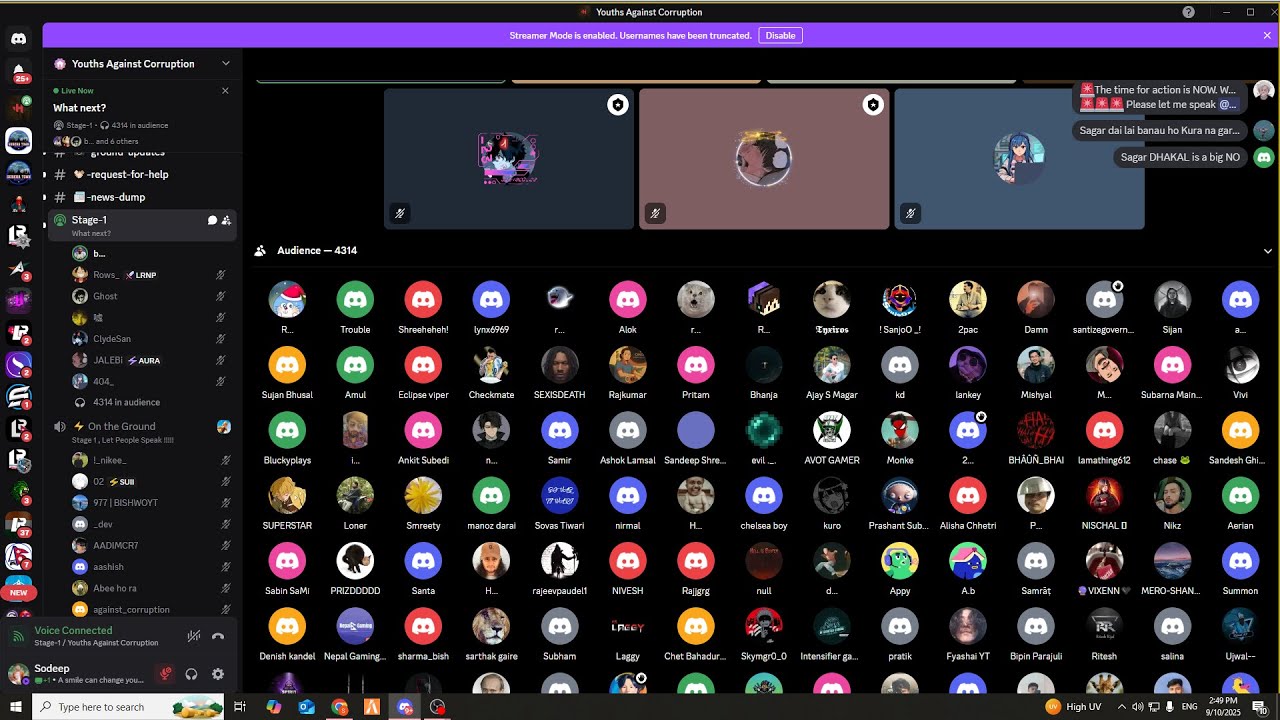
Task: Select user 'against_corruption' in On the Ground
Action: [131, 609]
